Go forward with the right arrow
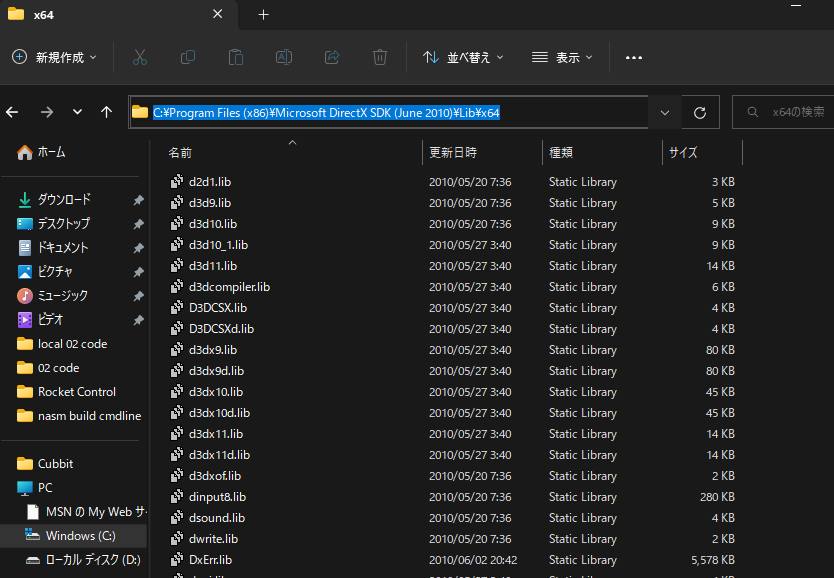The width and height of the screenshot is (834, 578). tap(47, 112)
